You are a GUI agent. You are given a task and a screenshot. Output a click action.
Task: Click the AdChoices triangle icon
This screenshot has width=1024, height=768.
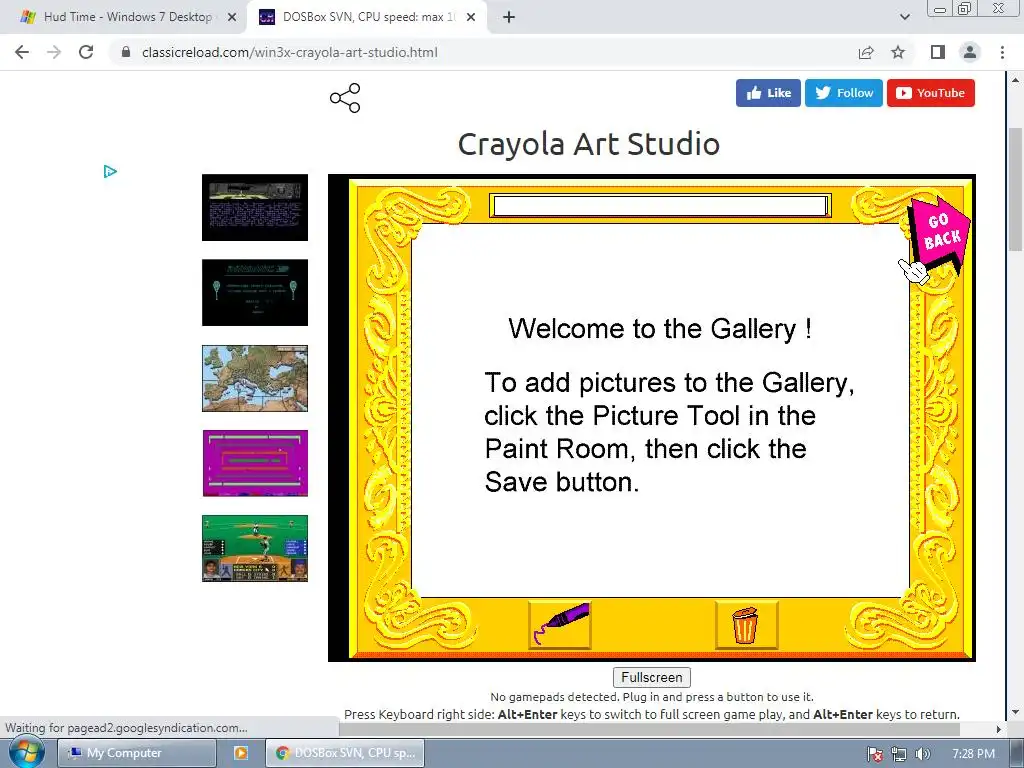coord(110,172)
